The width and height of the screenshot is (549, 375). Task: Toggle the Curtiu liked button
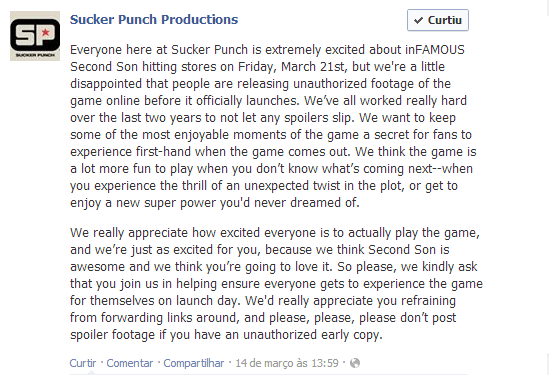pyautogui.click(x=438, y=20)
